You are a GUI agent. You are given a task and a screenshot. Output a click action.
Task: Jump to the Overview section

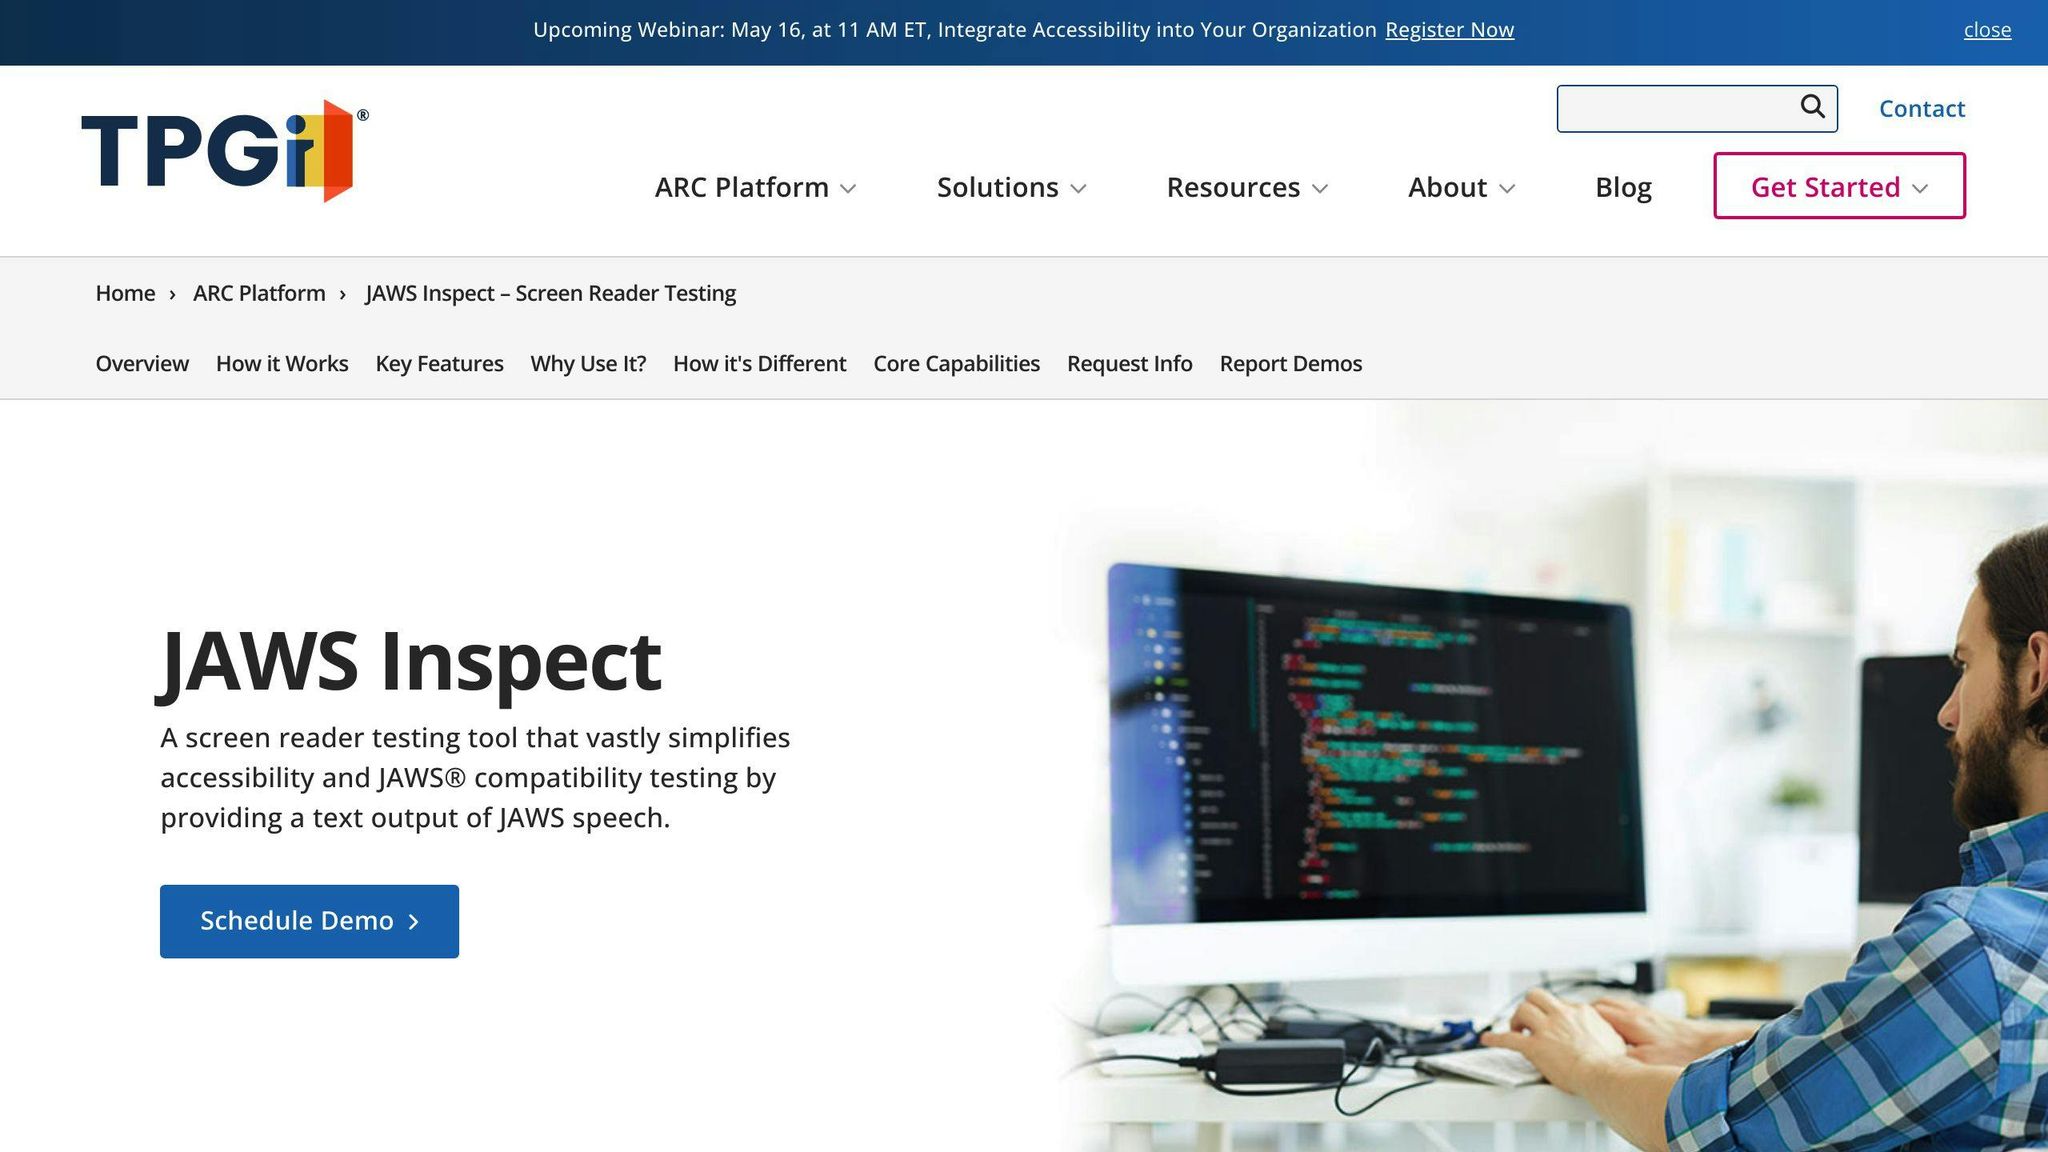pos(142,364)
